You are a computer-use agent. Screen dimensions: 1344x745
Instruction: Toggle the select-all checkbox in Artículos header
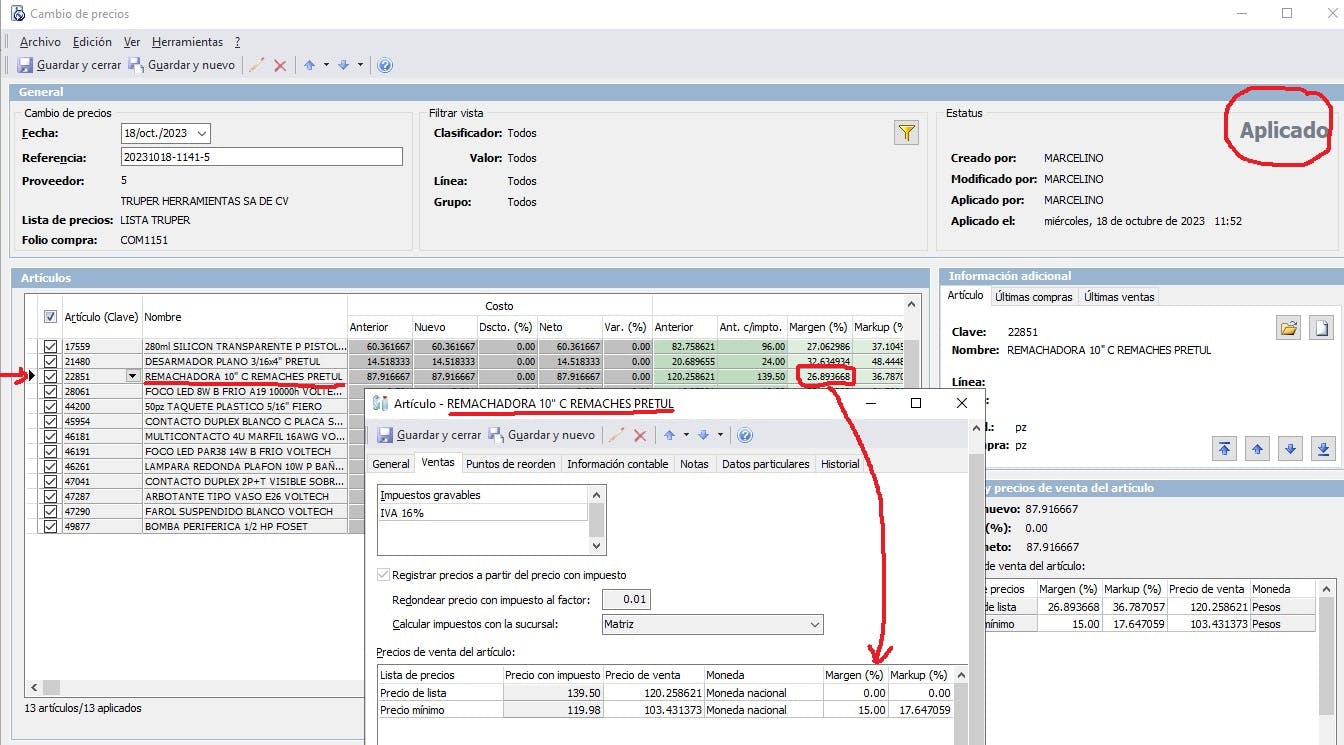click(x=51, y=317)
